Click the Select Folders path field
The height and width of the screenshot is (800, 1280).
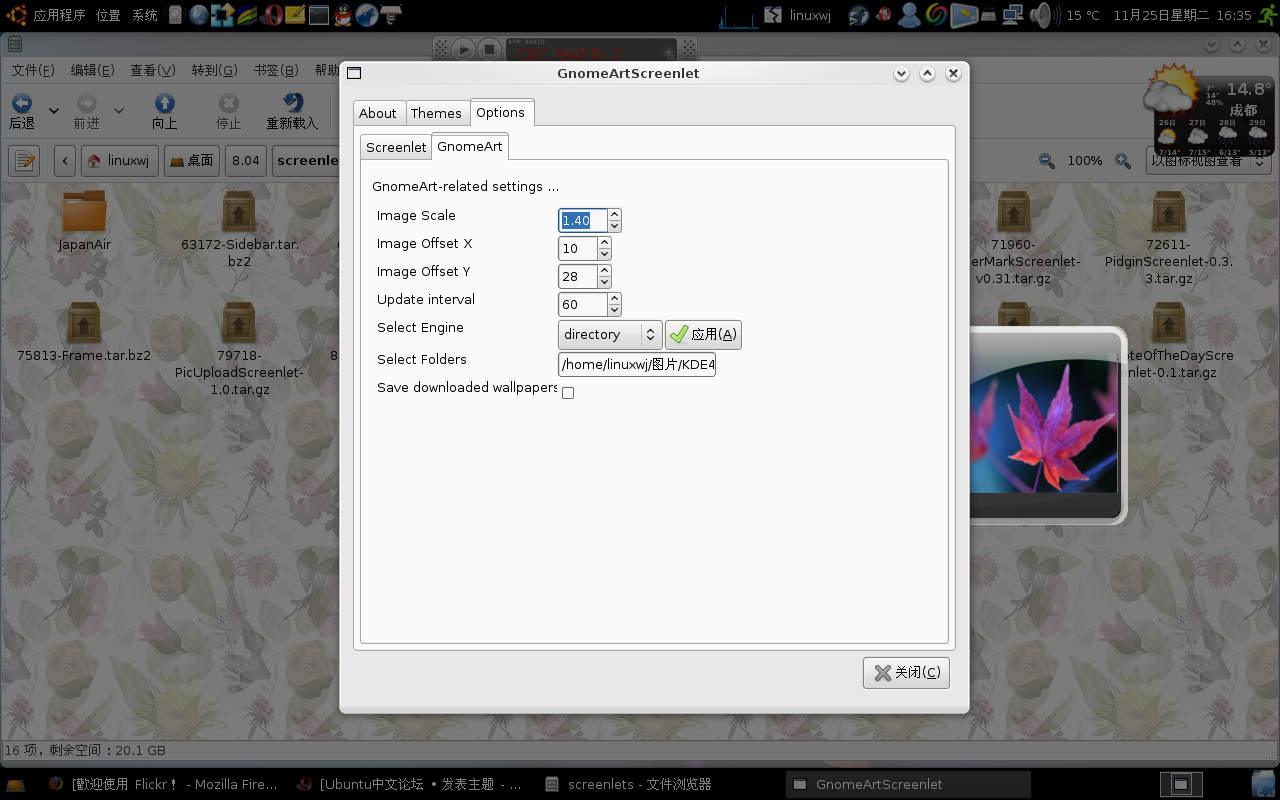coord(637,364)
